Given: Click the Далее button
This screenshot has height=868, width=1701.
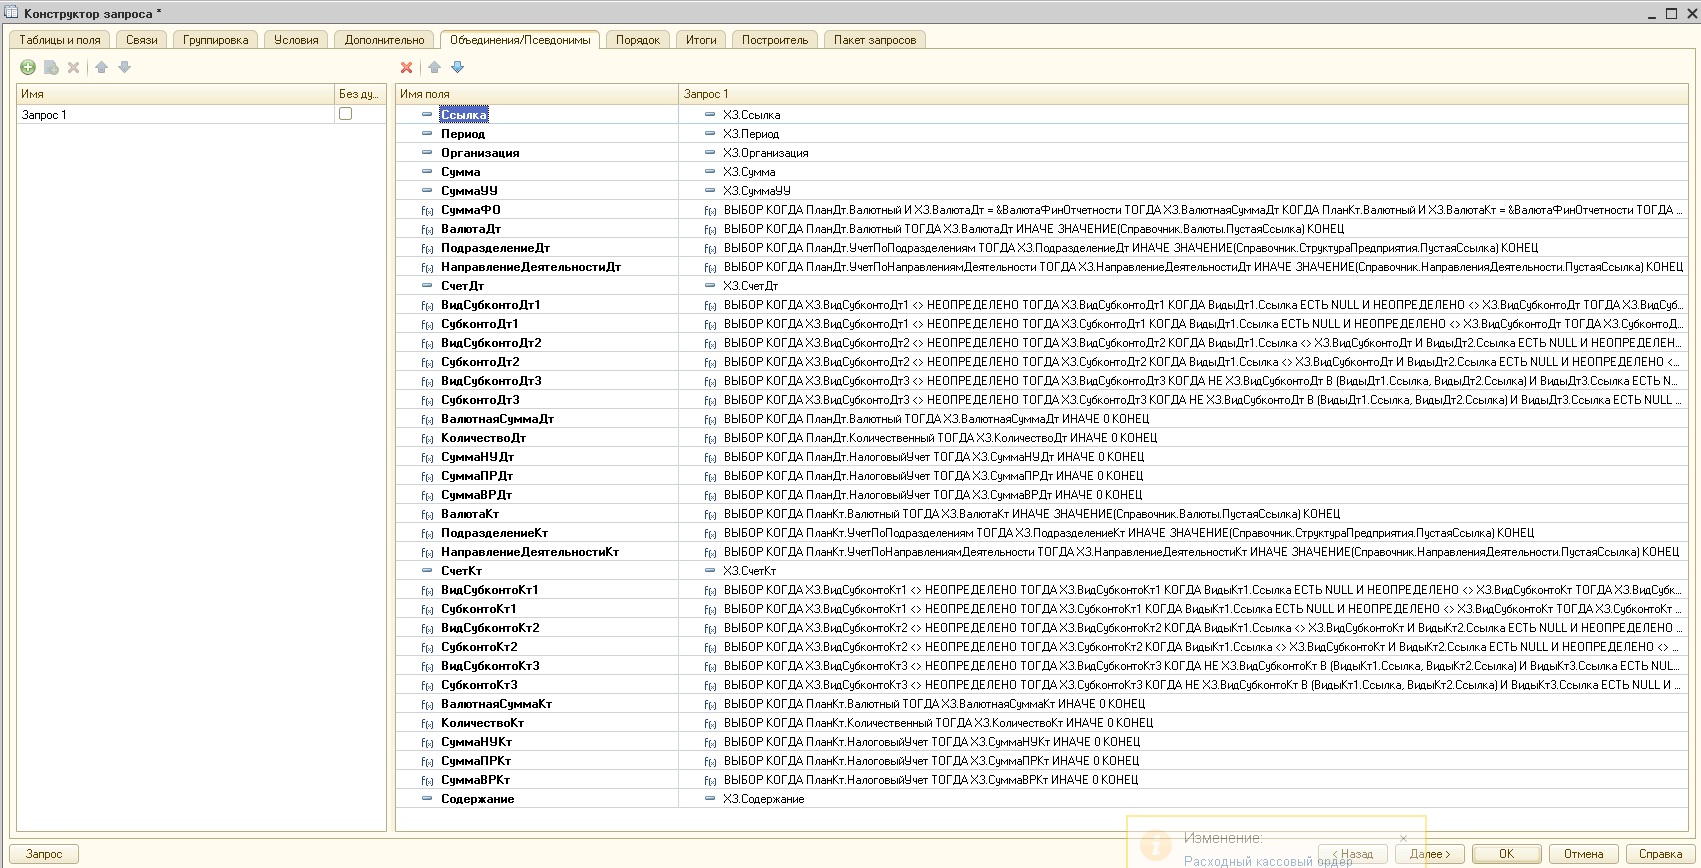Looking at the screenshot, I should (x=1430, y=854).
